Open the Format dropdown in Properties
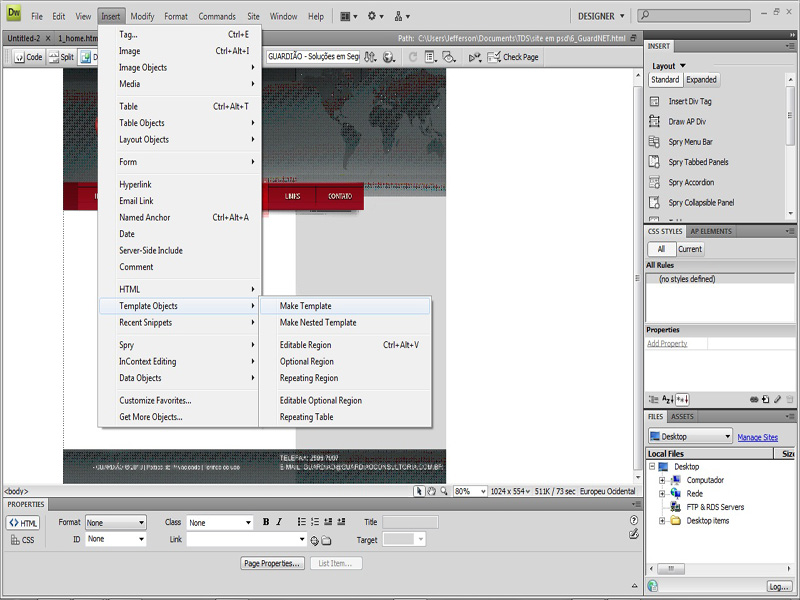The image size is (800, 600). pyautogui.click(x=116, y=522)
